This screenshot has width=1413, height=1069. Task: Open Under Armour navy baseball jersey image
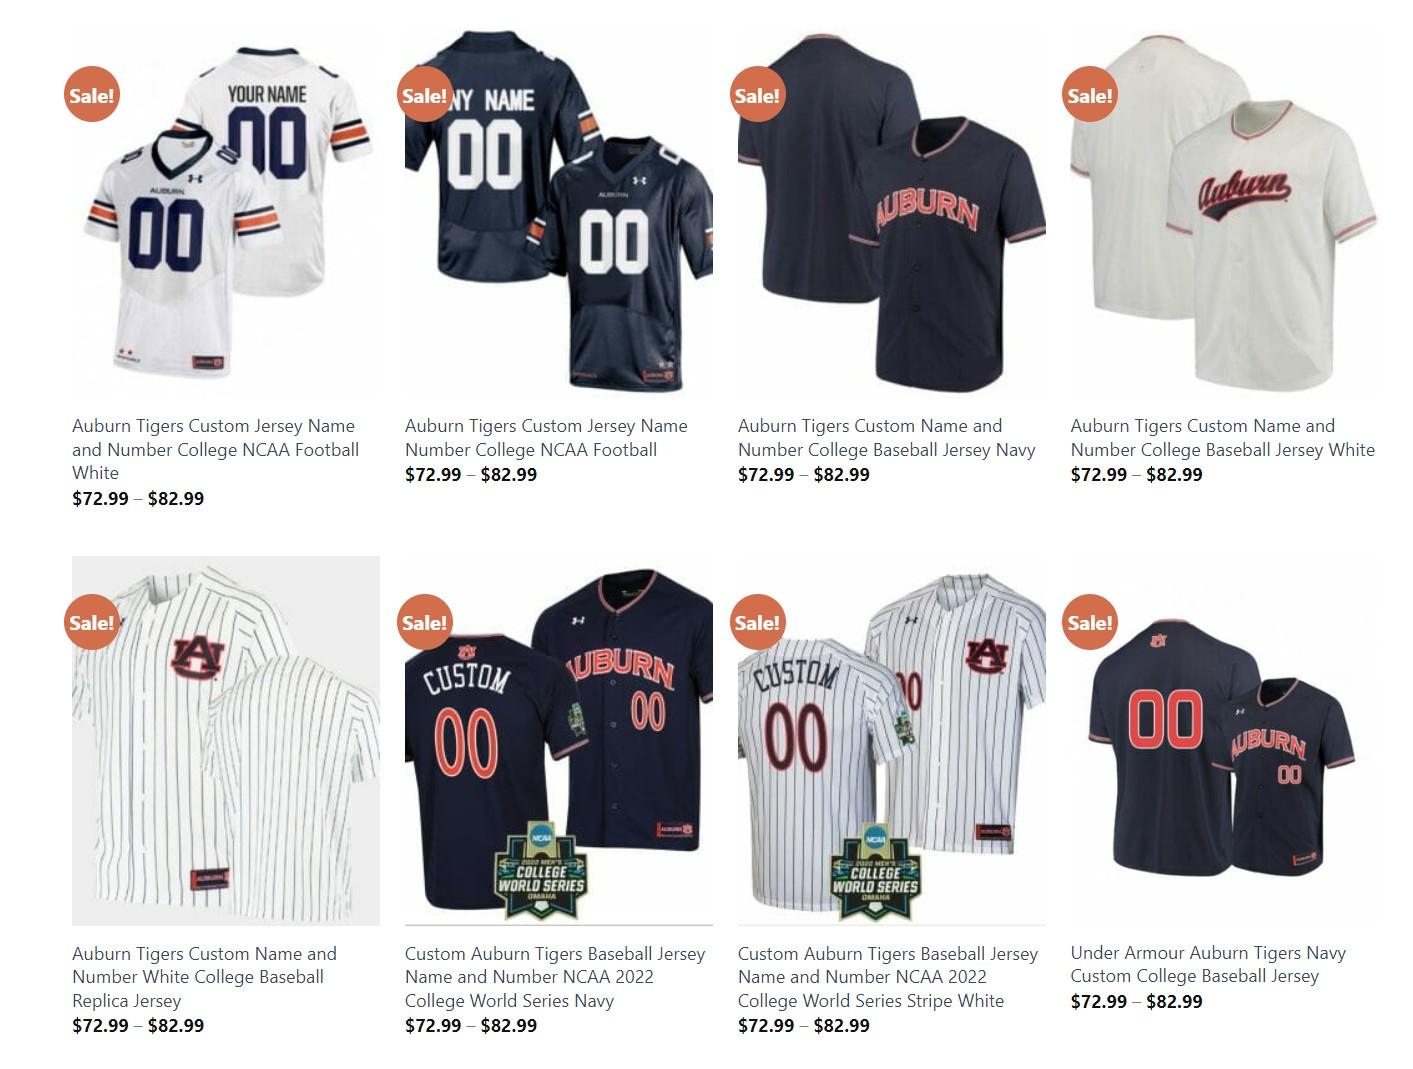[1224, 740]
